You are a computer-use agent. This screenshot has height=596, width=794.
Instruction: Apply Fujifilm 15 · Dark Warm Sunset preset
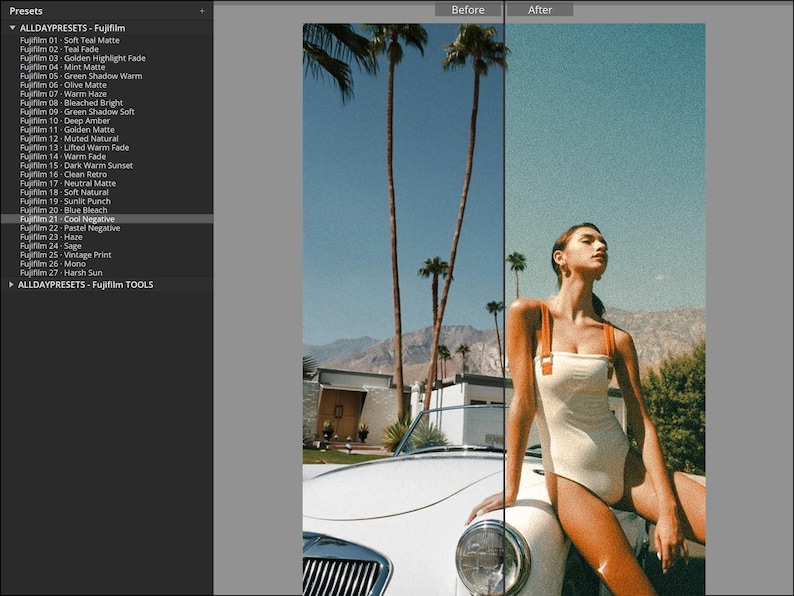tap(76, 166)
